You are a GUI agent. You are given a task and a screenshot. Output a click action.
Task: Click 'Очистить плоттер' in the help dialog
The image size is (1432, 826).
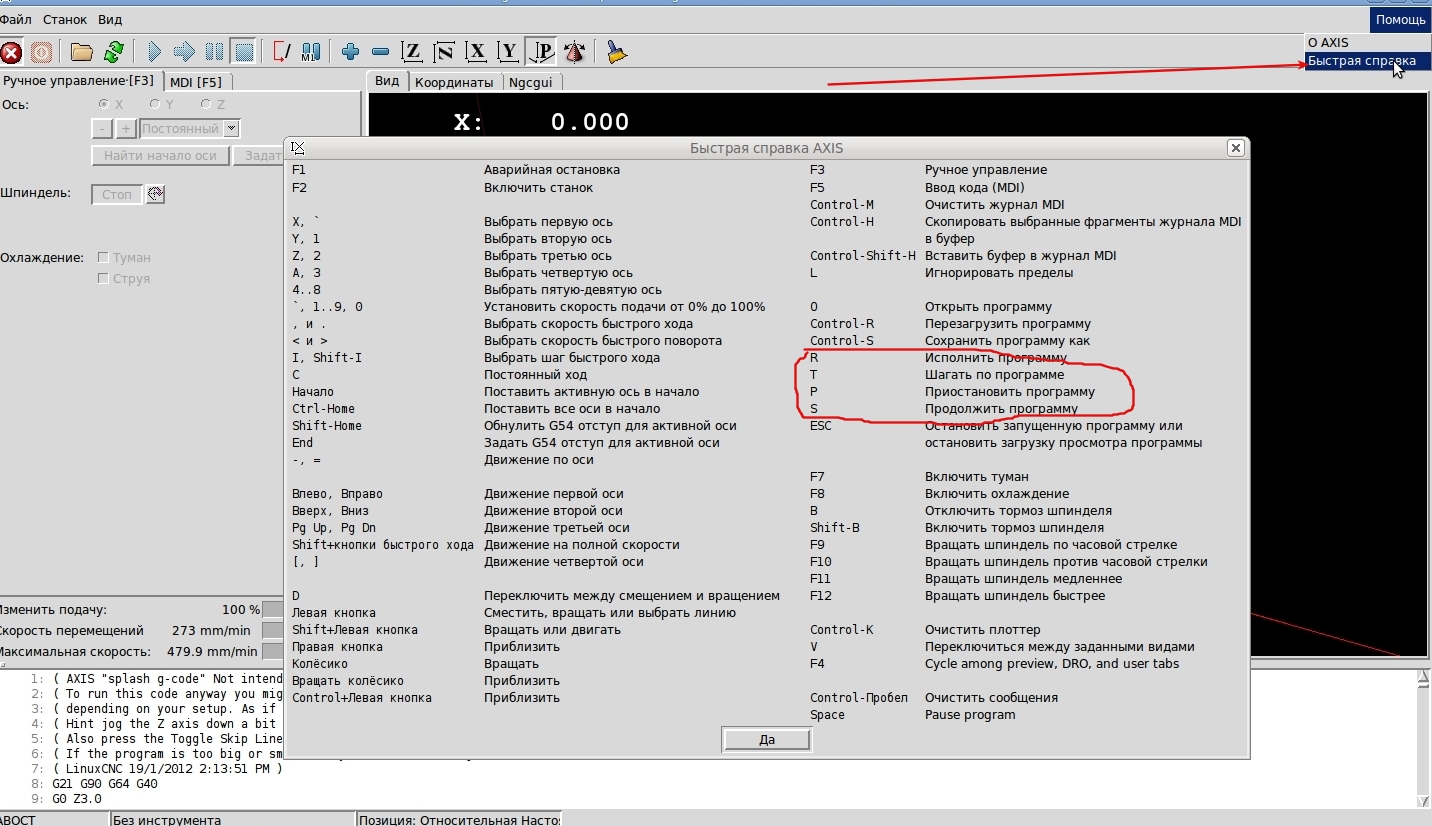pos(983,630)
